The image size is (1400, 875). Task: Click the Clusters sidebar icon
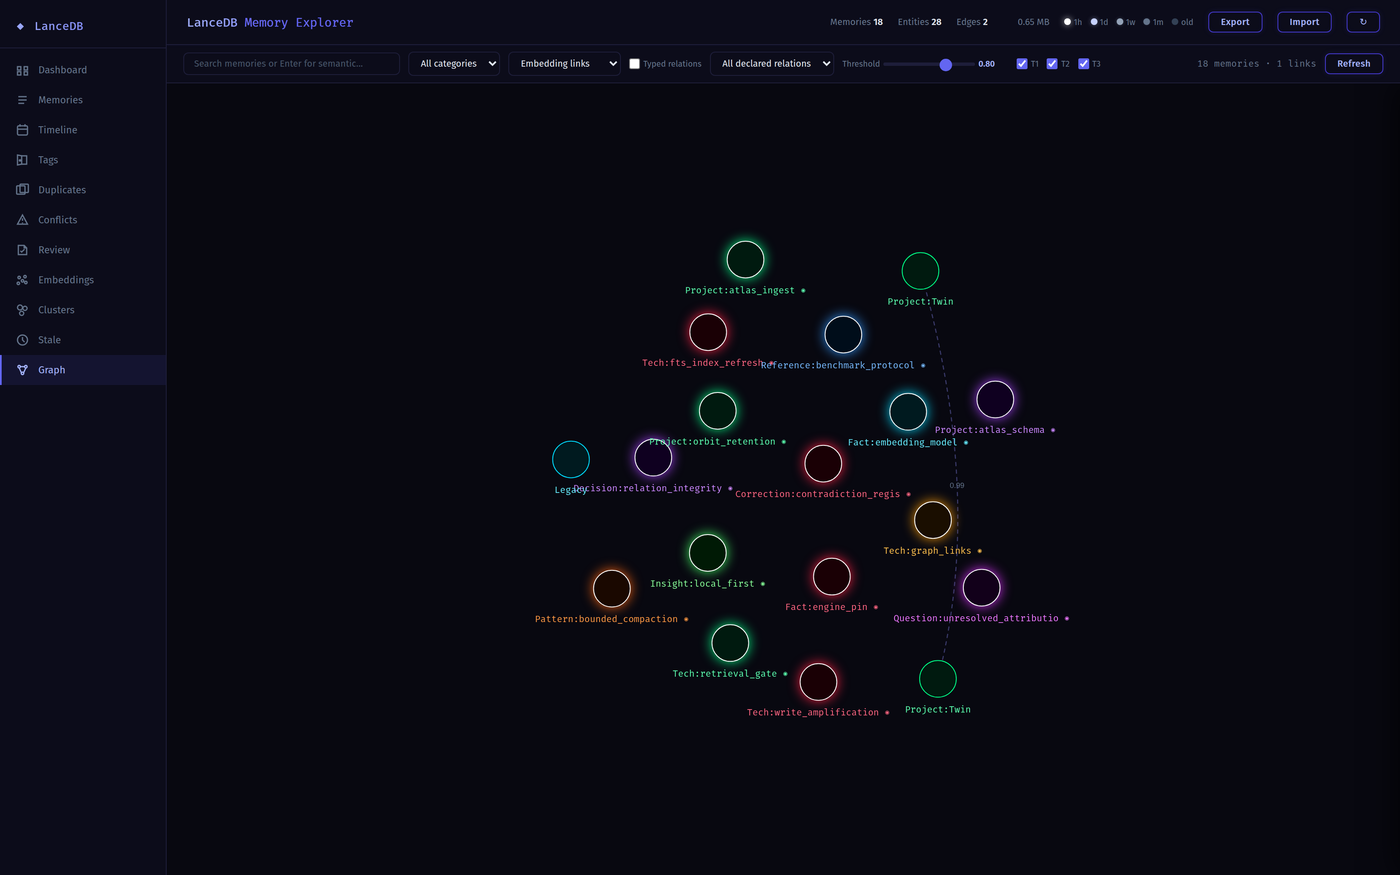point(22,310)
